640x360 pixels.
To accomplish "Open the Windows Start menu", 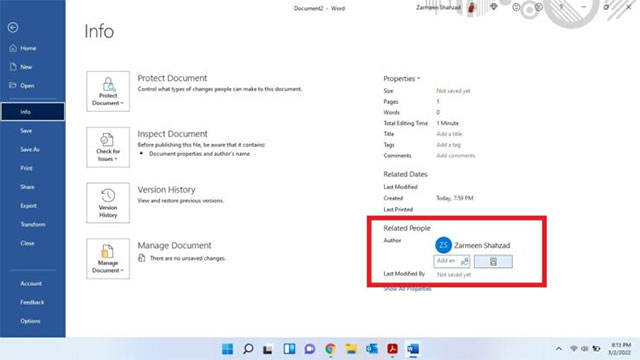I will [x=227, y=349].
